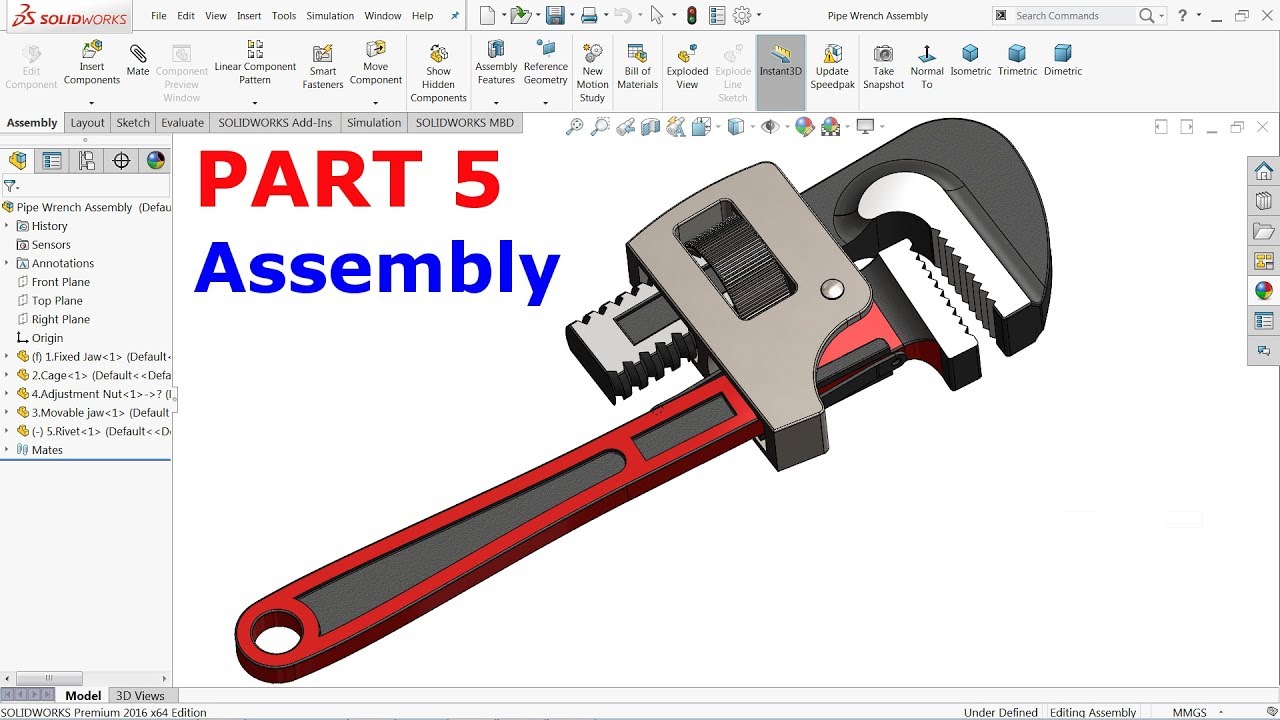Select Move Component tool
The width and height of the screenshot is (1280, 720).
click(x=376, y=62)
